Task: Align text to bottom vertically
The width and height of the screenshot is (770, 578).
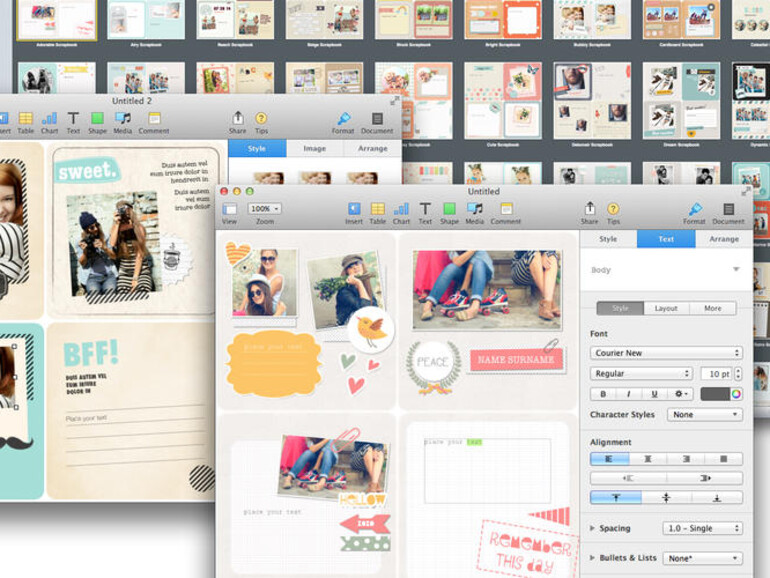Action: click(x=717, y=497)
